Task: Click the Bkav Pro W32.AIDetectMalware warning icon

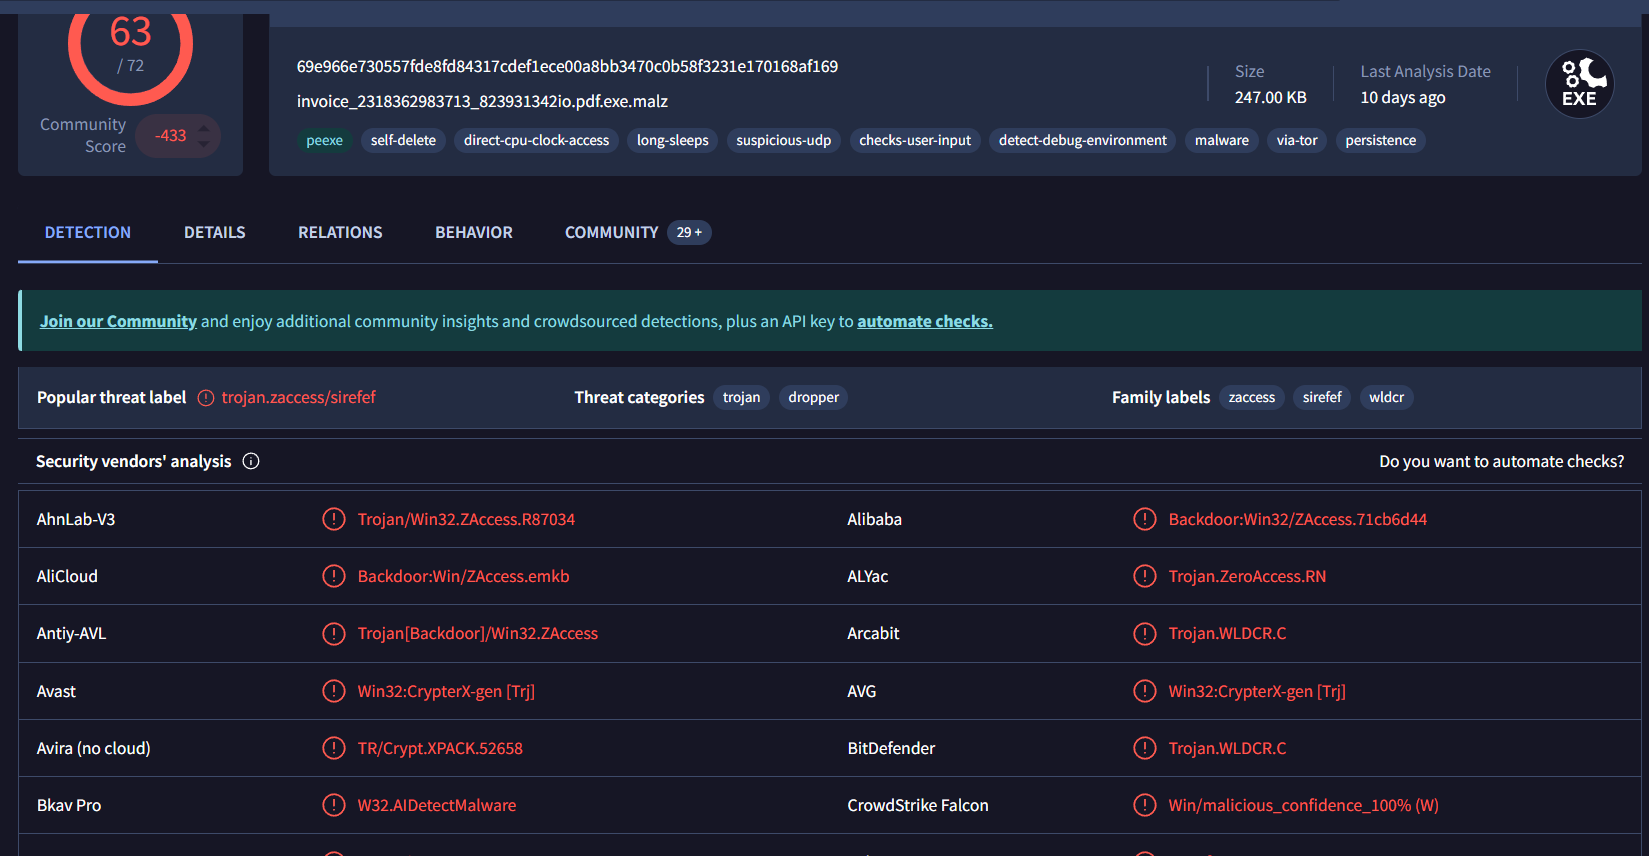Action: click(x=334, y=805)
